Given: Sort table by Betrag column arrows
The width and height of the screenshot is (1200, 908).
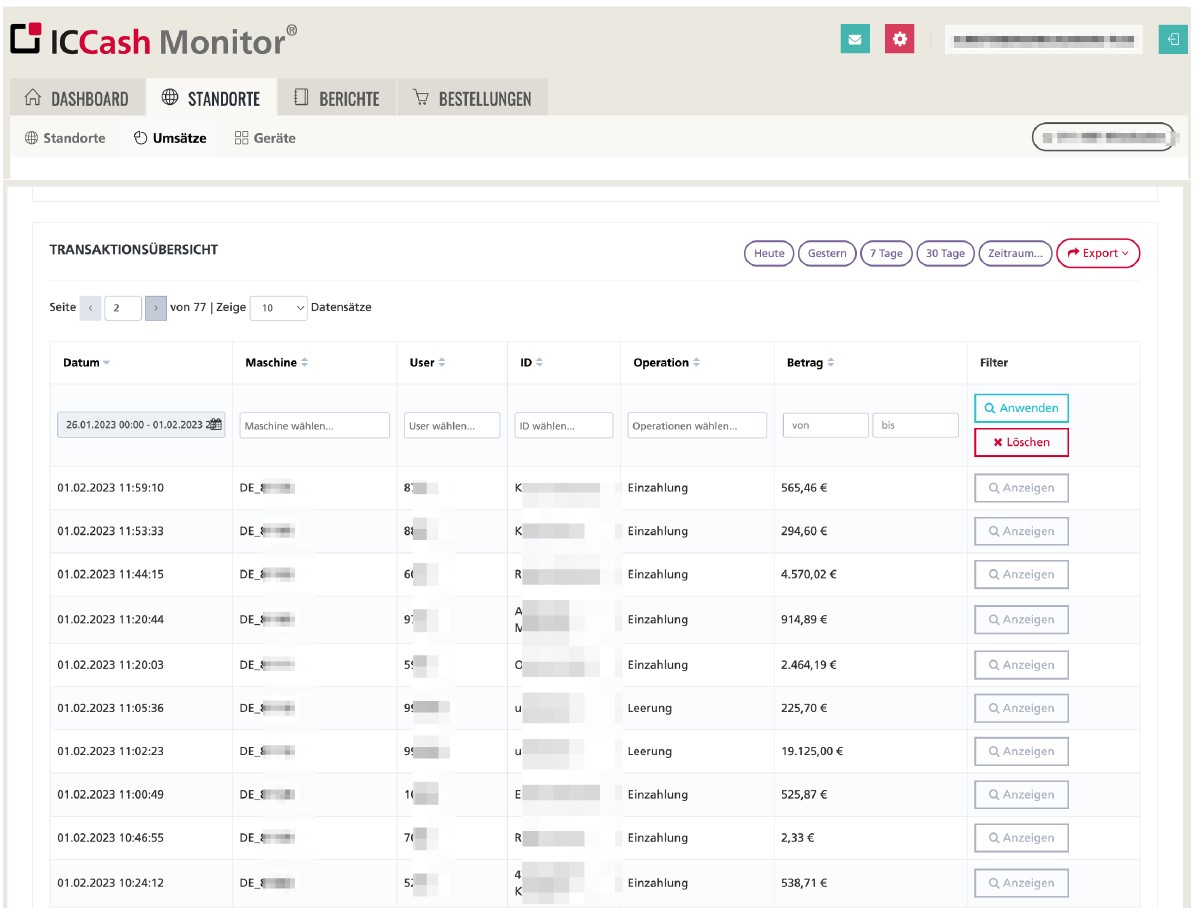Looking at the screenshot, I should (x=830, y=363).
